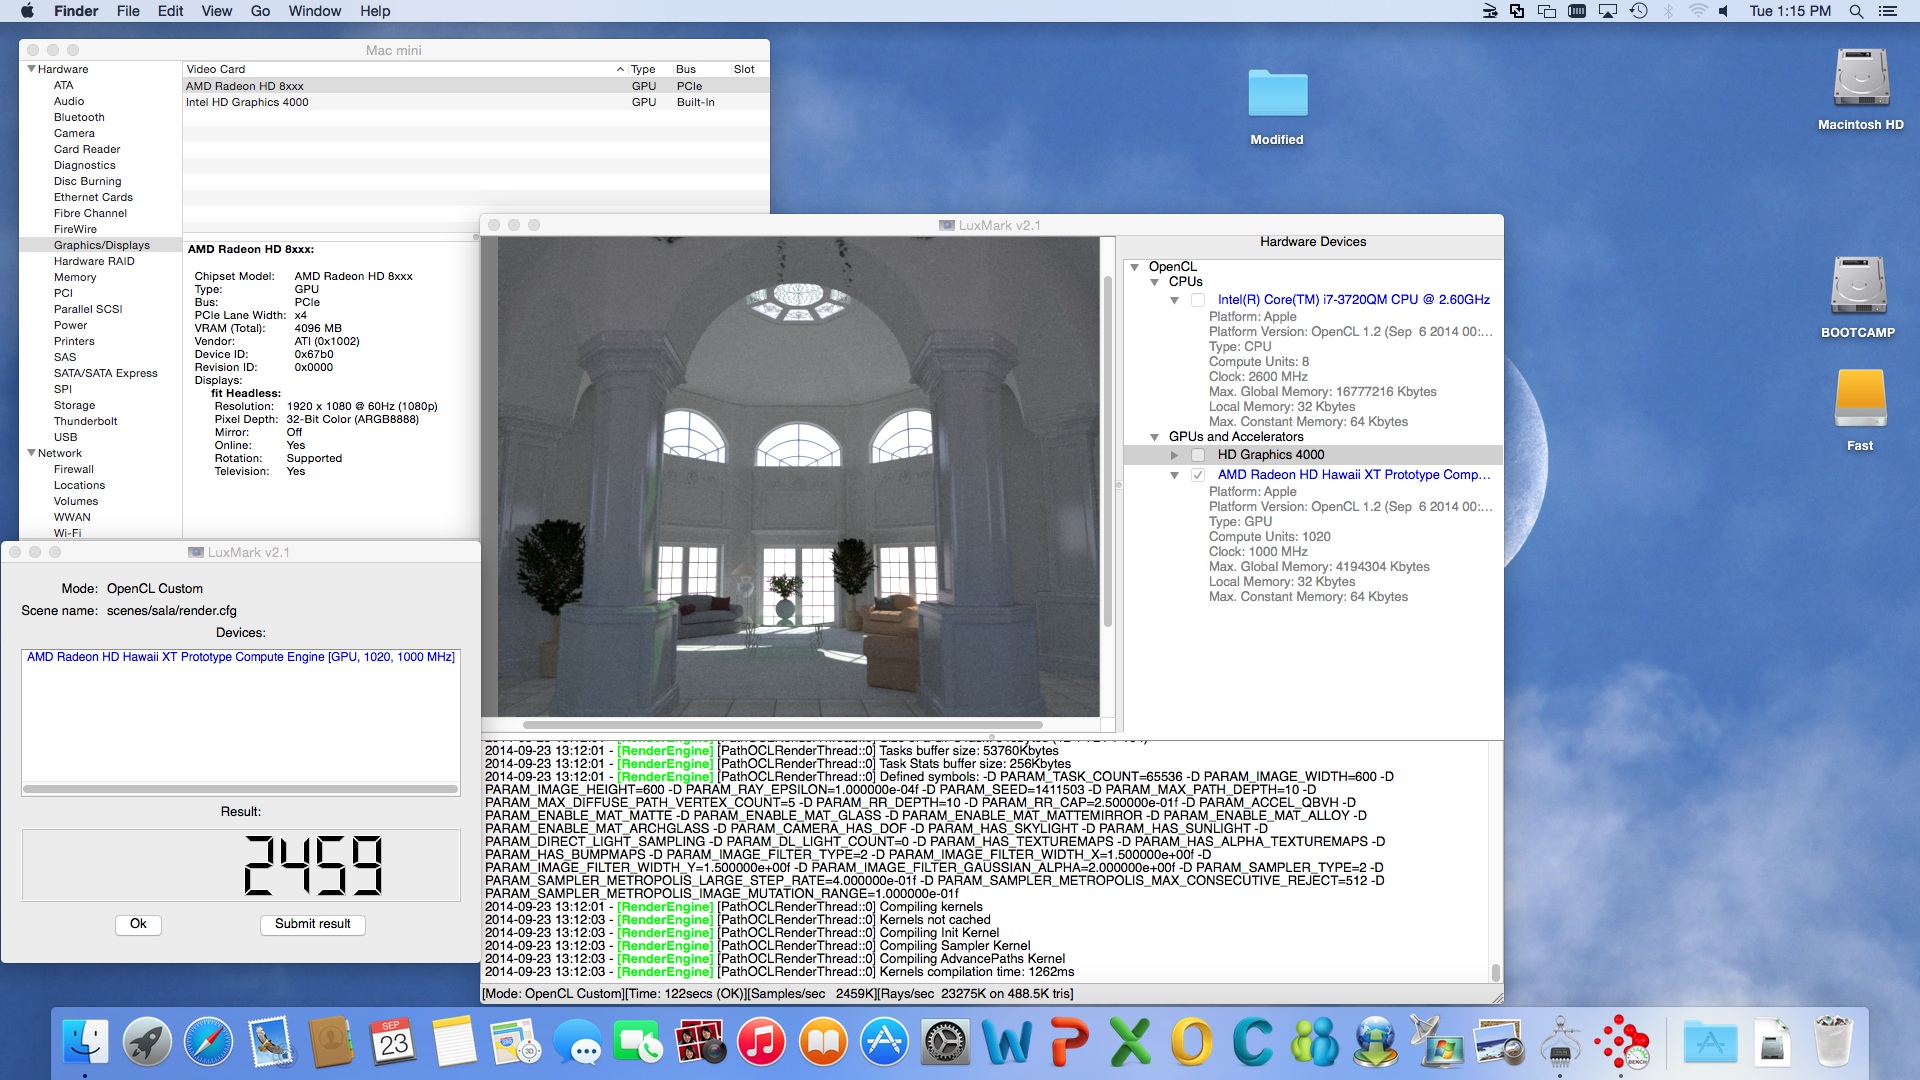Open Mail stamp icon in dock

[x=270, y=1042]
